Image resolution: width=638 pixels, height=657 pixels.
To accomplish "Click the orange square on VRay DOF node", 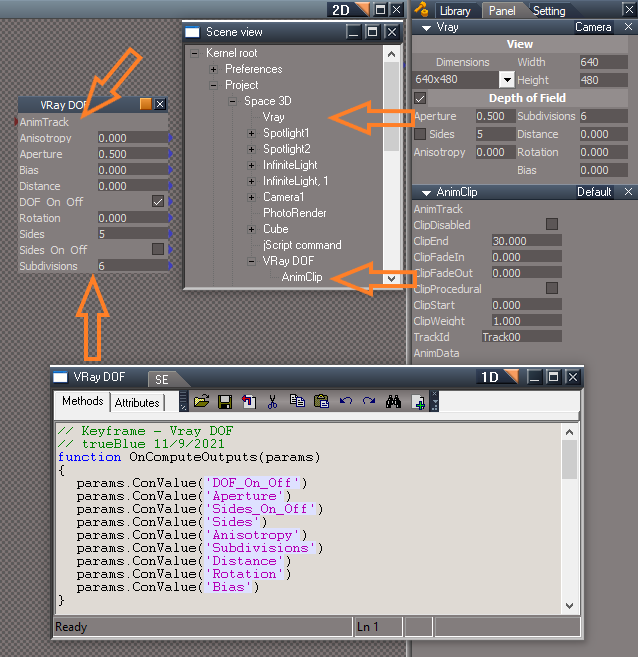I will [146, 104].
